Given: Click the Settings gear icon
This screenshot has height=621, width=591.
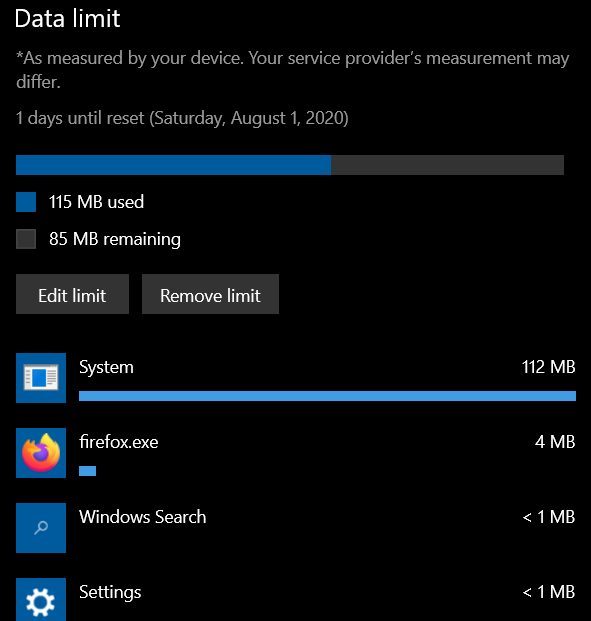Looking at the screenshot, I should pyautogui.click(x=41, y=600).
